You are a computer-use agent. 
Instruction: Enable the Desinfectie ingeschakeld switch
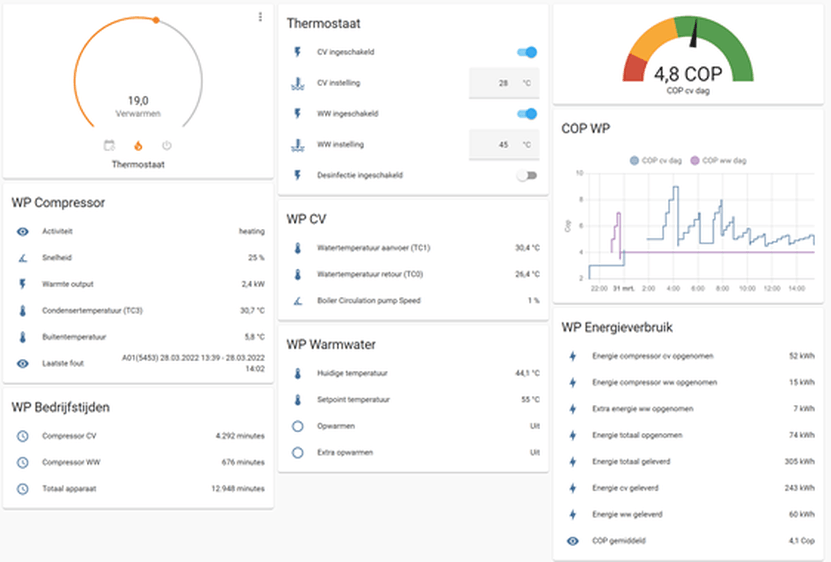[x=527, y=175]
